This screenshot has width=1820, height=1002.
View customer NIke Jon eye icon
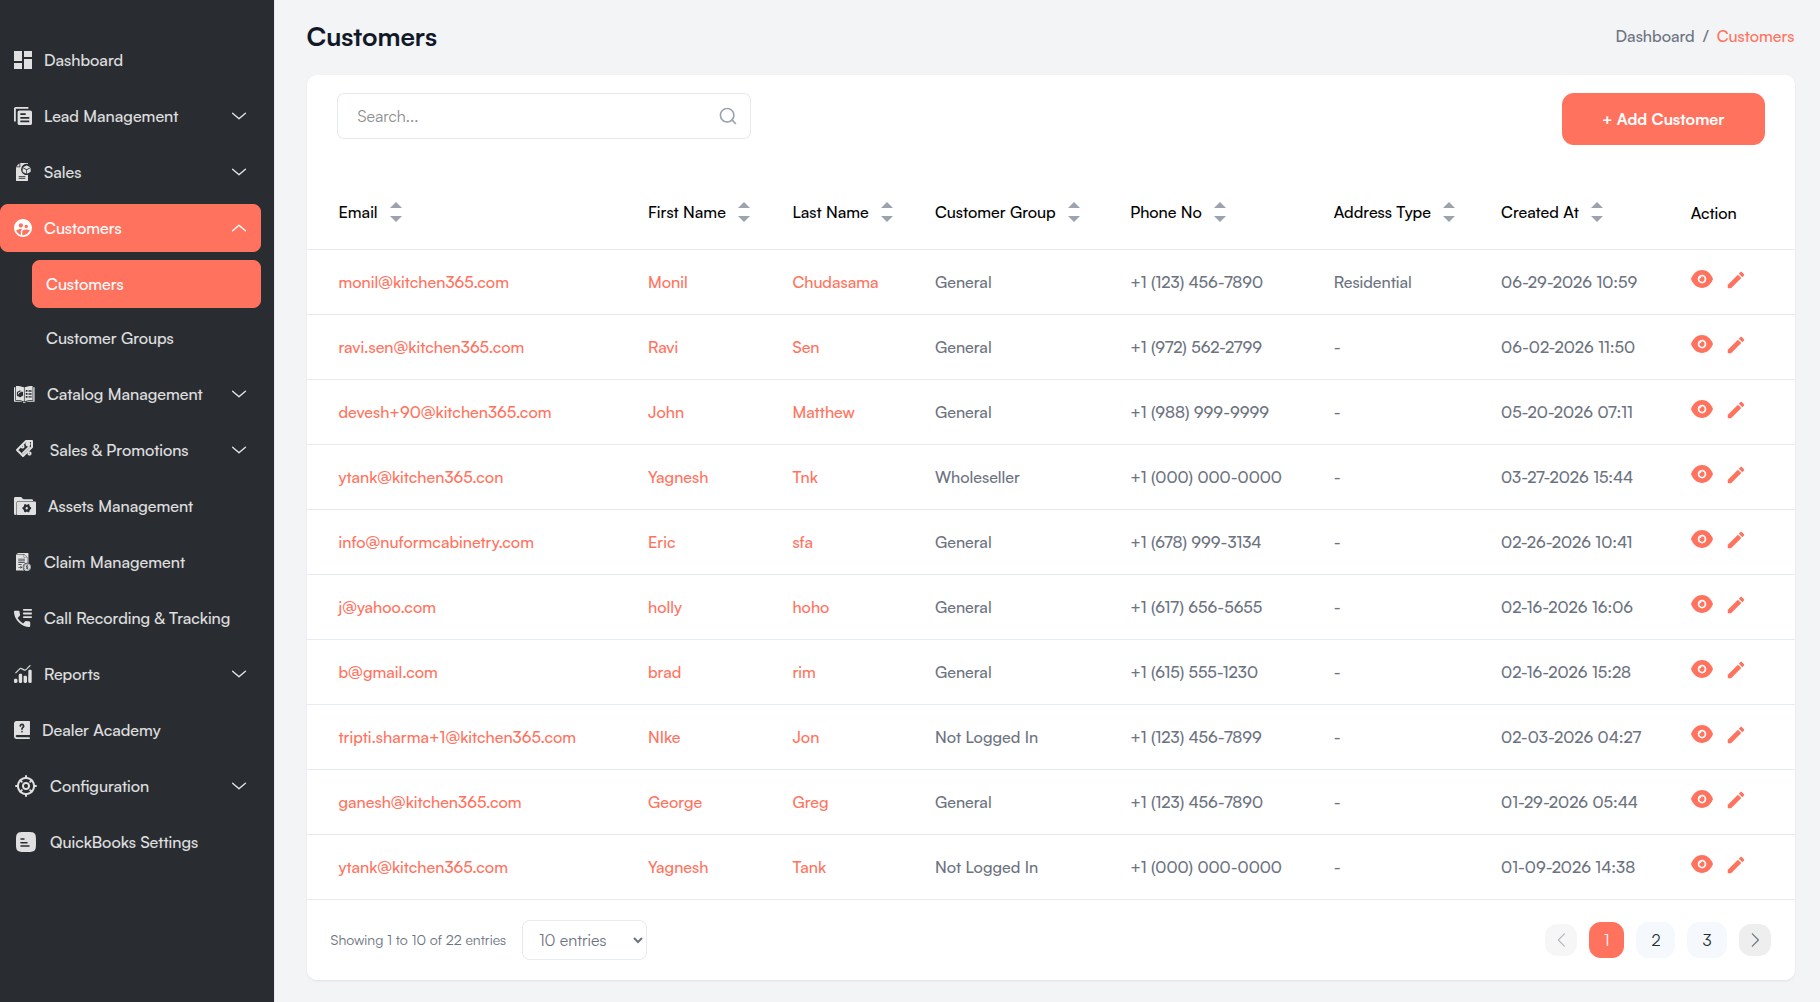pos(1702,734)
